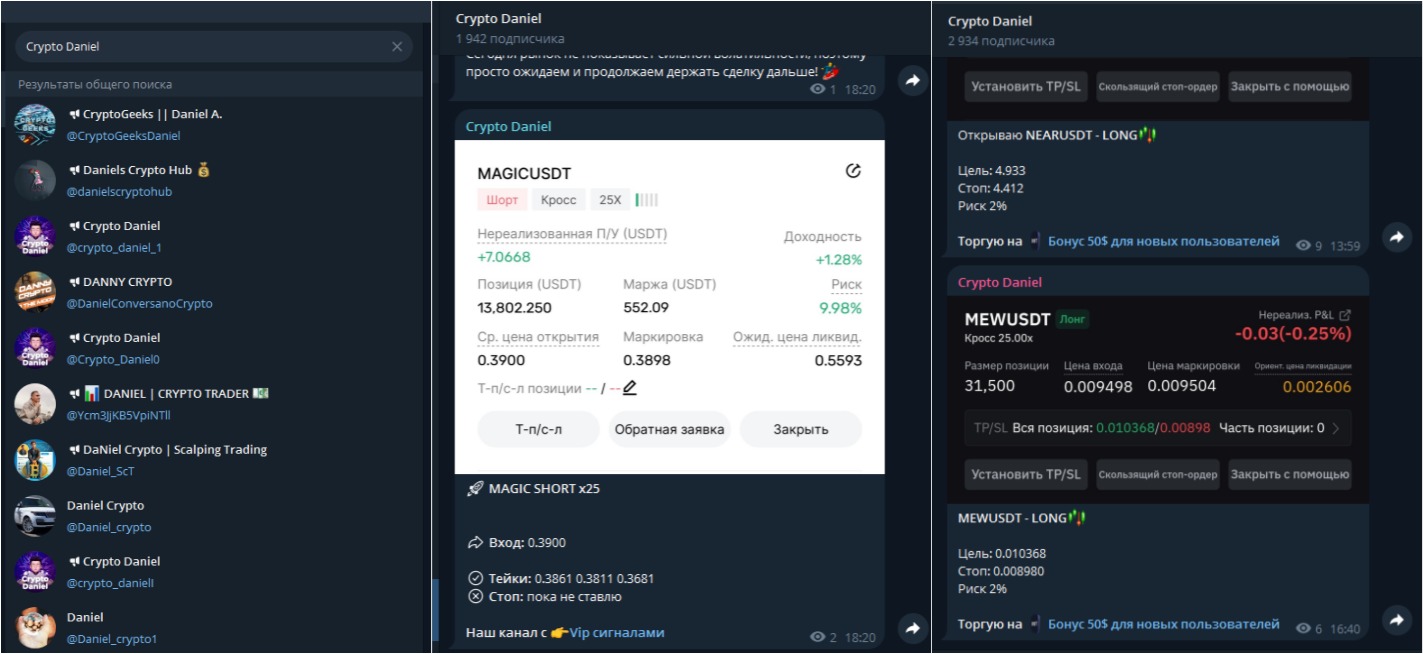Image resolution: width=1423 pixels, height=654 pixels.
Task: Click the Обратная заявка button
Action: pos(669,429)
